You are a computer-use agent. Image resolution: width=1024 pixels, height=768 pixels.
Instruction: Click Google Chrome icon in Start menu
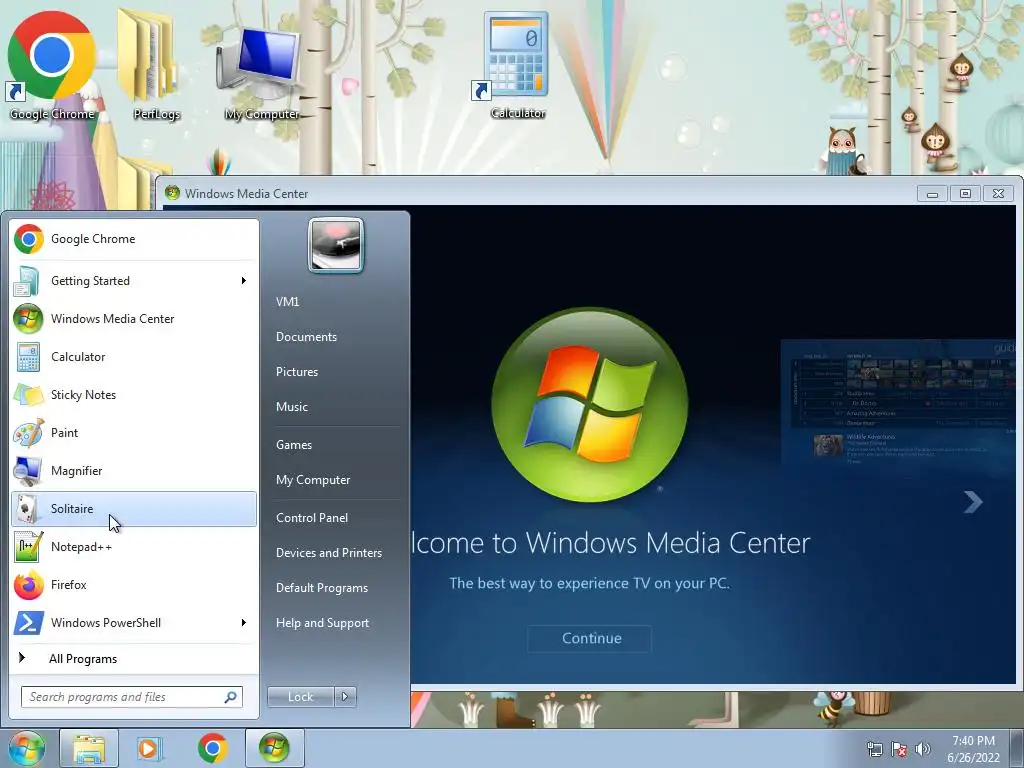coord(29,239)
